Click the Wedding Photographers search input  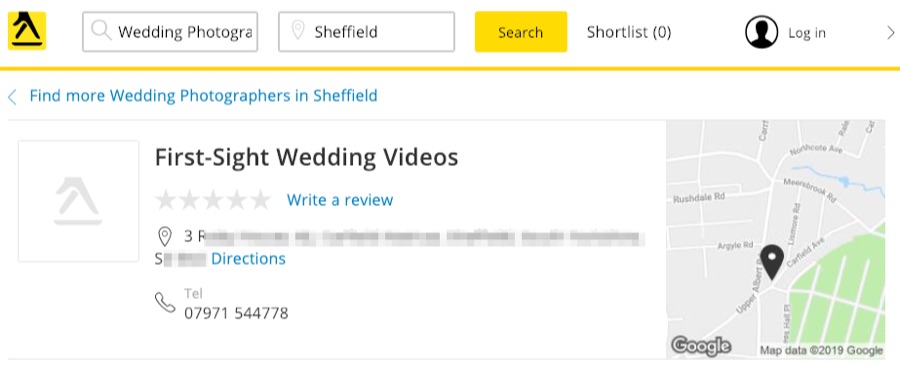click(170, 32)
